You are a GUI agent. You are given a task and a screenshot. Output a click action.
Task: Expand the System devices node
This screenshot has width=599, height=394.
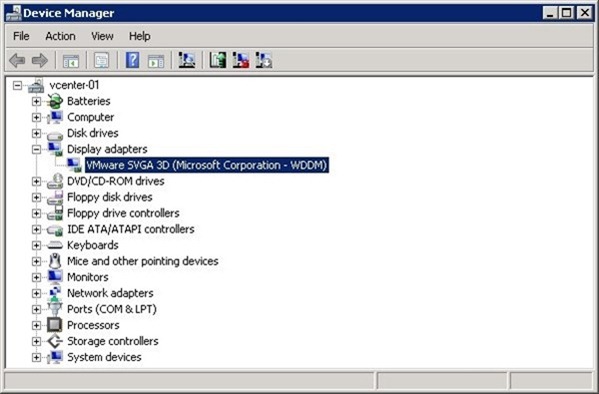point(36,357)
